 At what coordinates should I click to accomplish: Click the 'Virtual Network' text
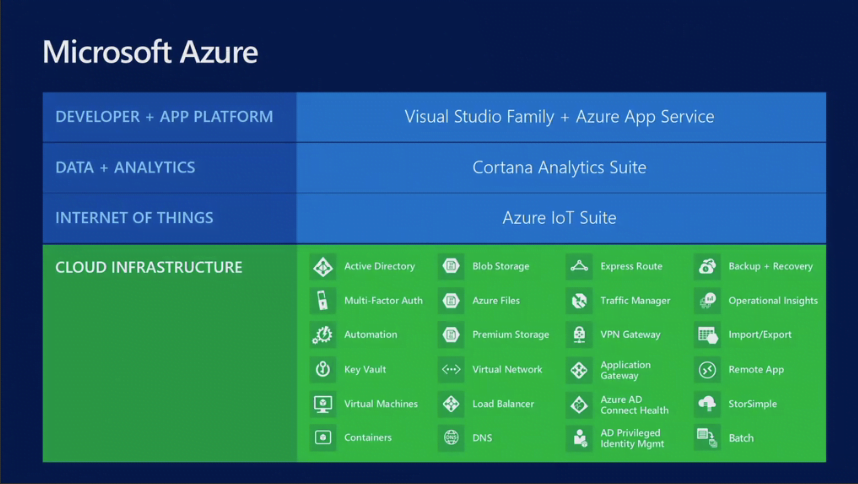(x=507, y=369)
